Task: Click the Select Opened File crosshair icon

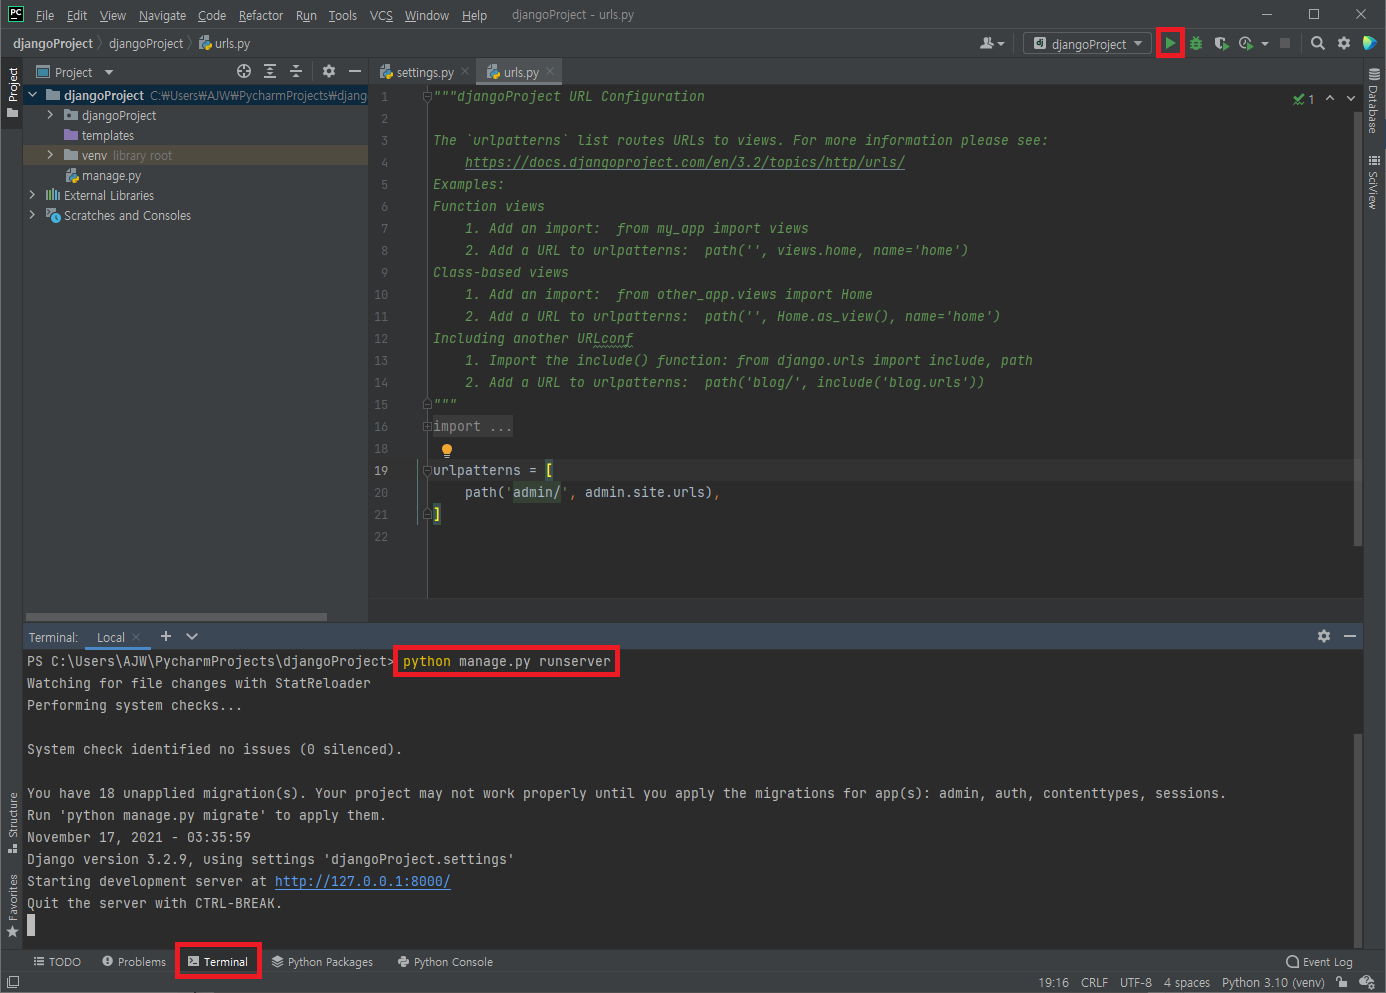Action: coord(244,71)
